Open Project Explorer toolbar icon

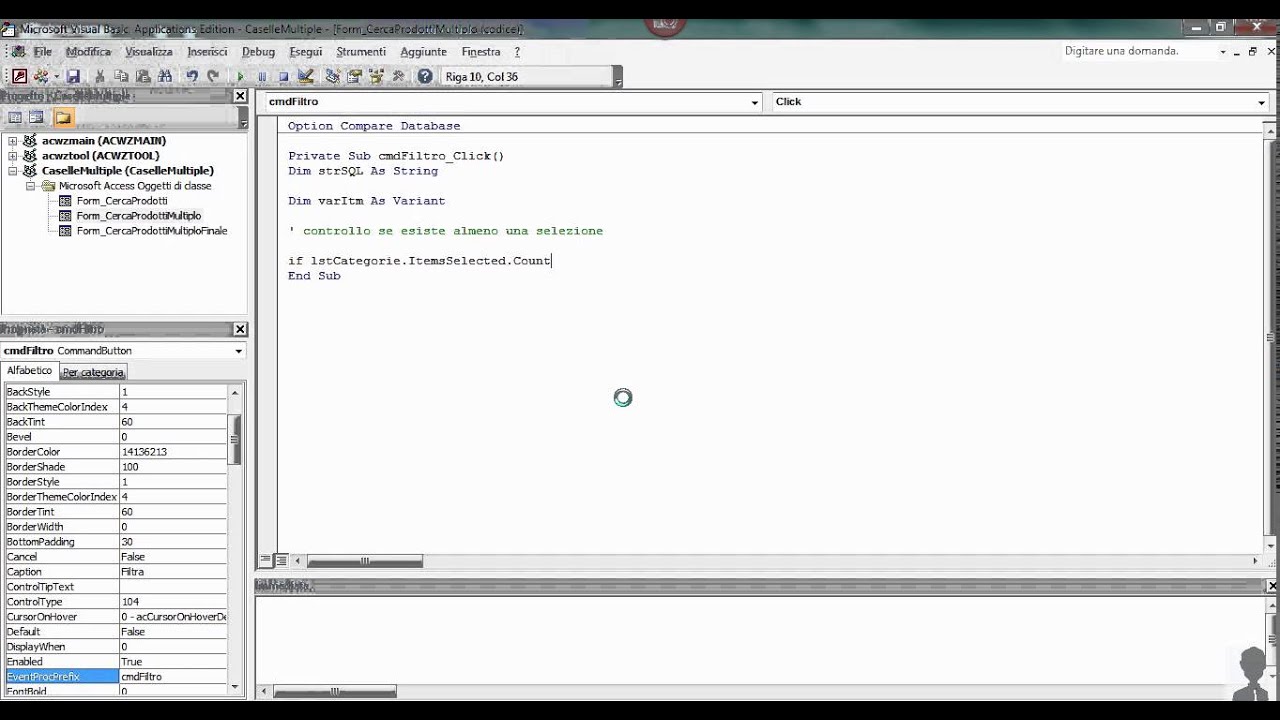(332, 76)
